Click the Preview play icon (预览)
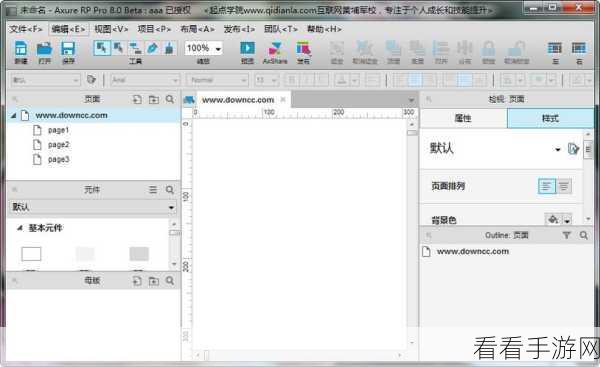This screenshot has width=600, height=367. [x=247, y=48]
